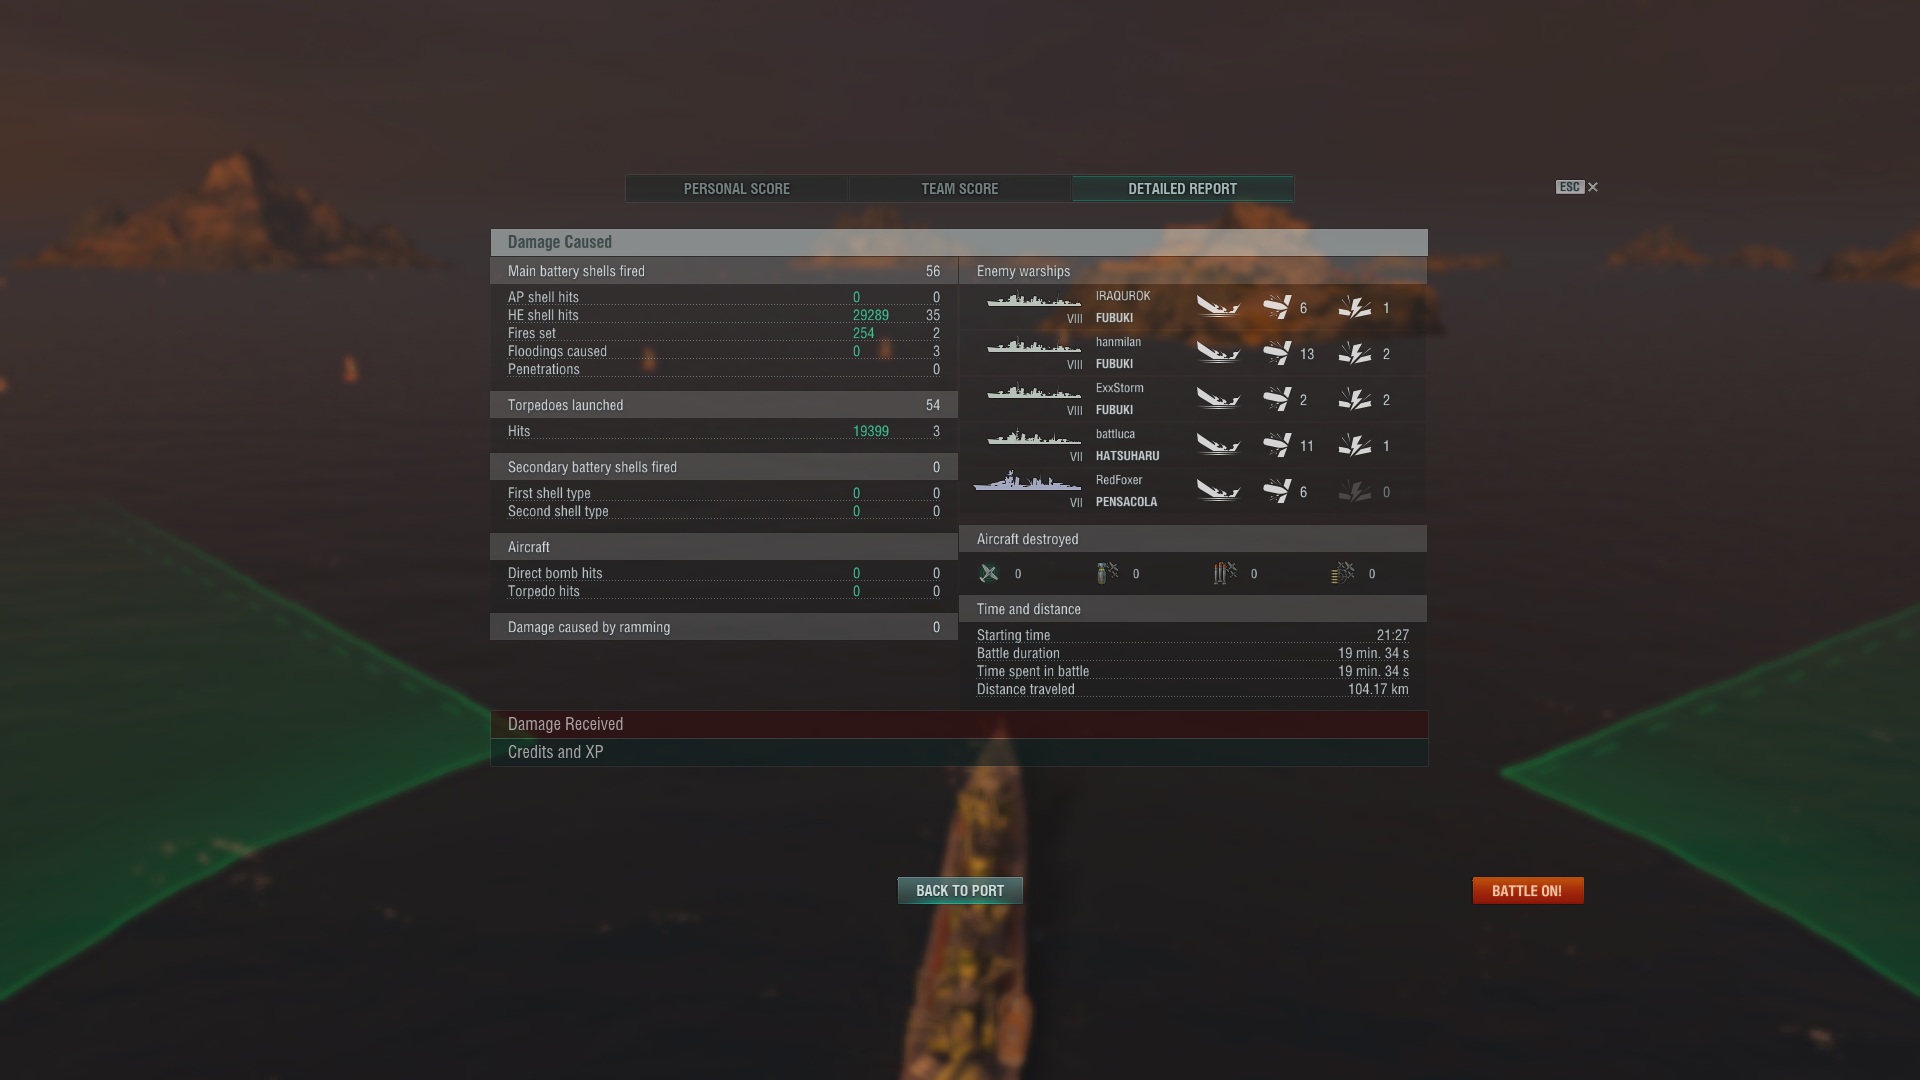The image size is (1920, 1080).
Task: Collapse the Damage Caused section header
Action: tap(959, 242)
